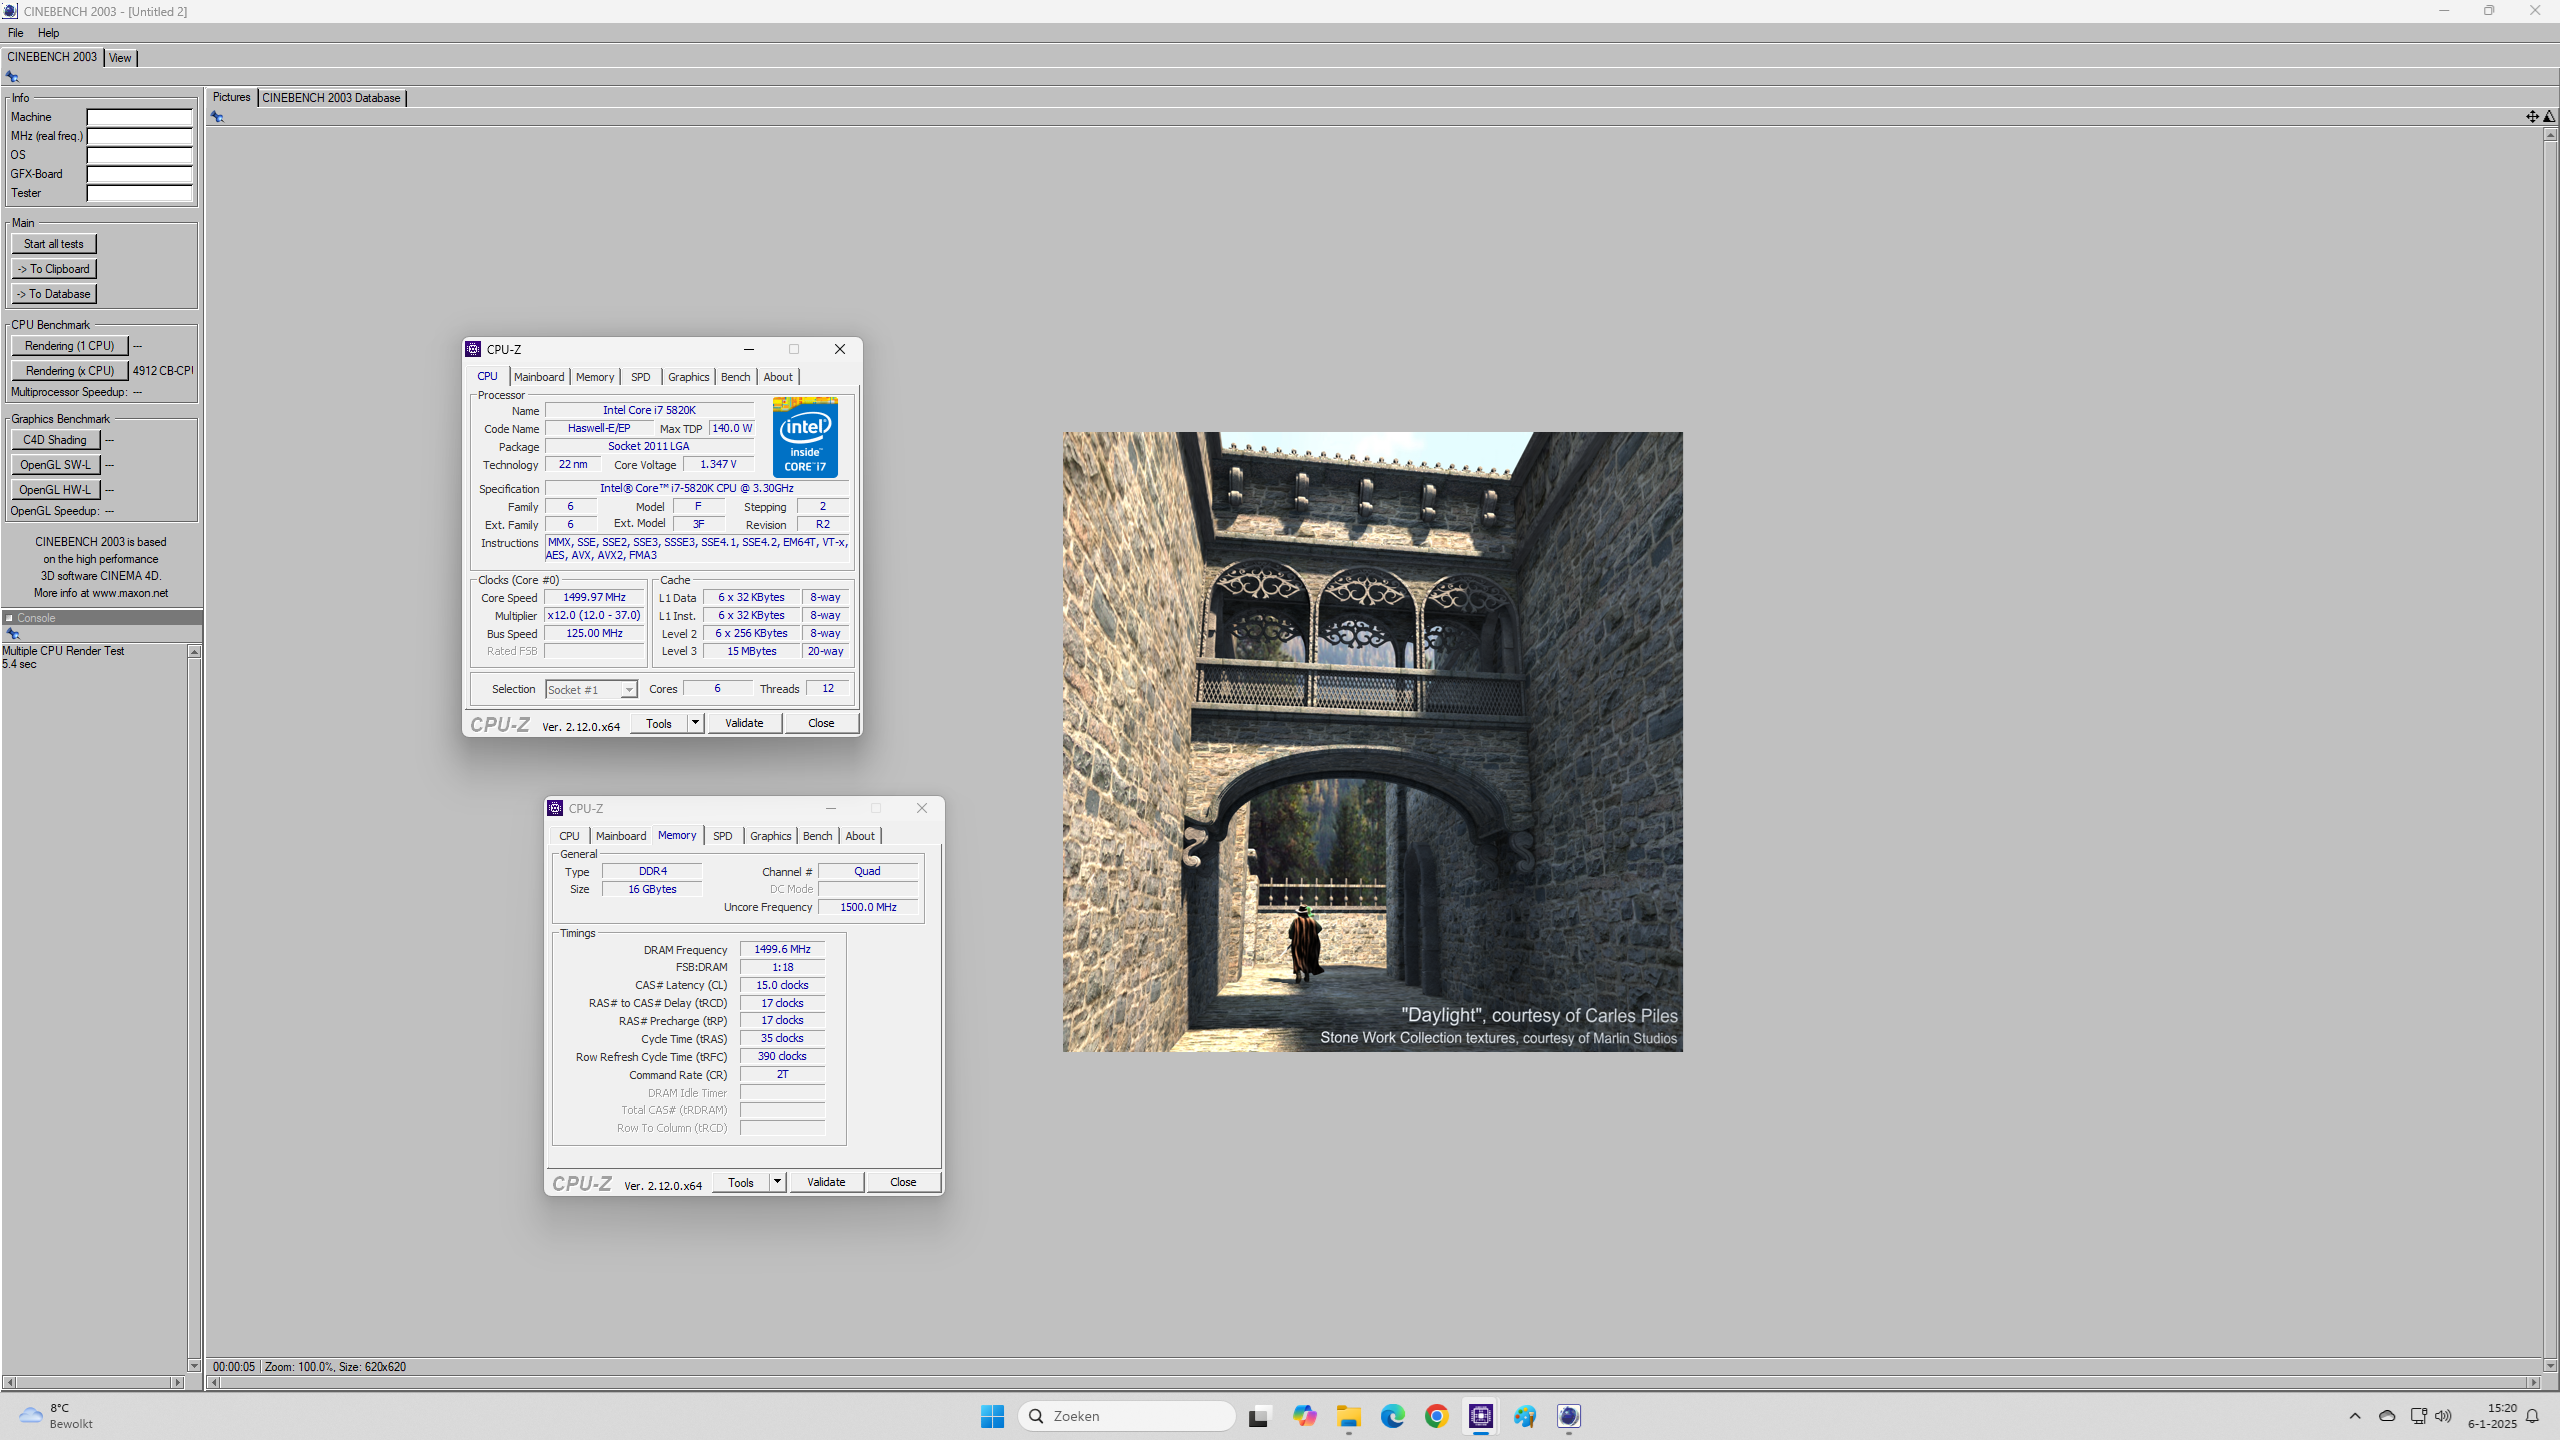Click the Console scrollbar down arrow
2560x1440 pixels.
coord(194,1365)
